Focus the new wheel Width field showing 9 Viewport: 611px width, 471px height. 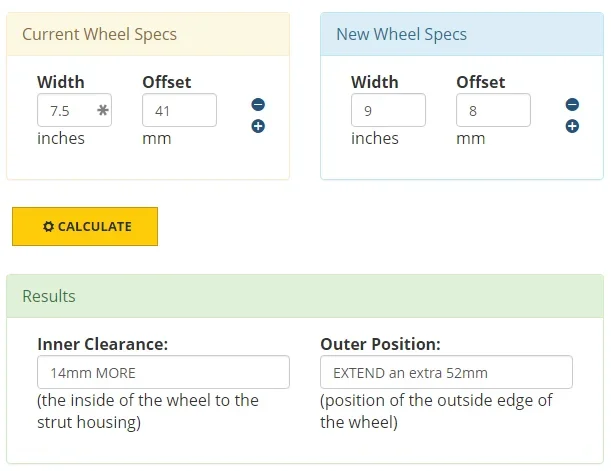point(388,110)
